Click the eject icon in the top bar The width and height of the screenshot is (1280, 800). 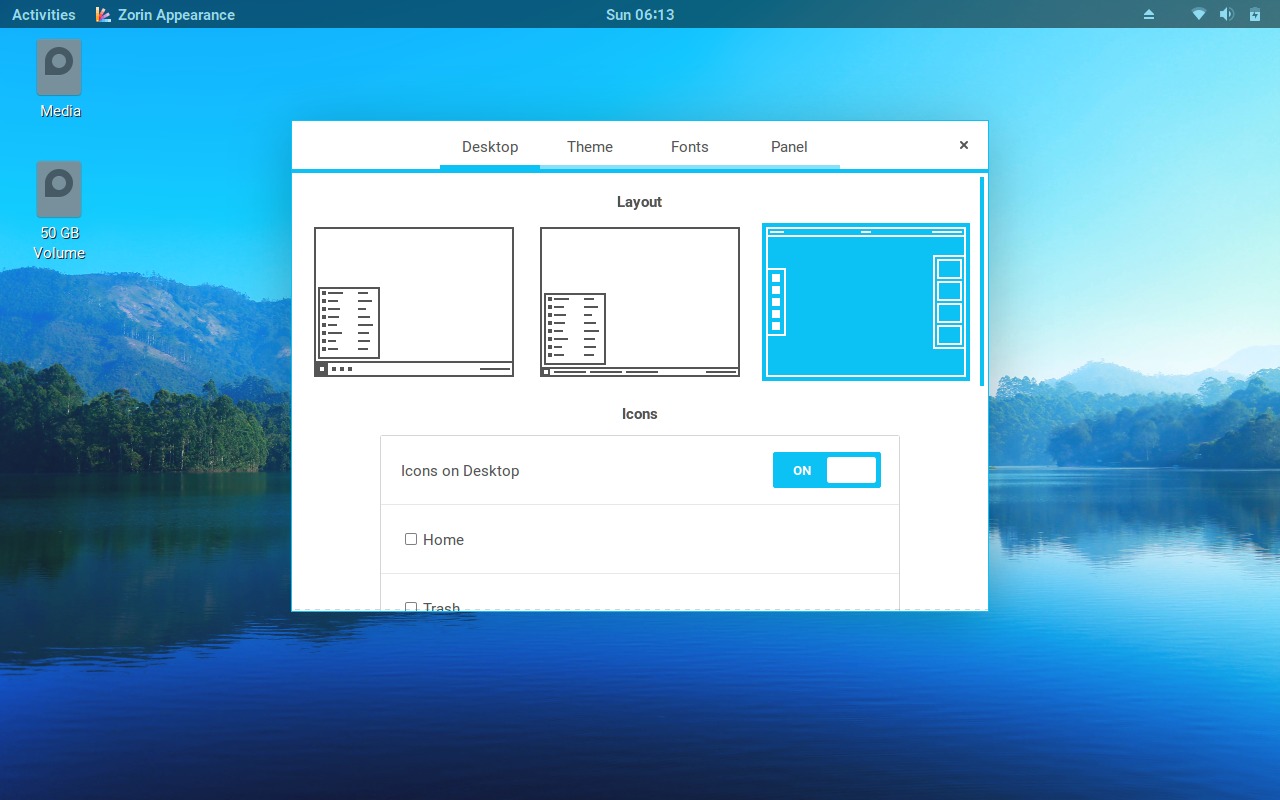[1149, 14]
